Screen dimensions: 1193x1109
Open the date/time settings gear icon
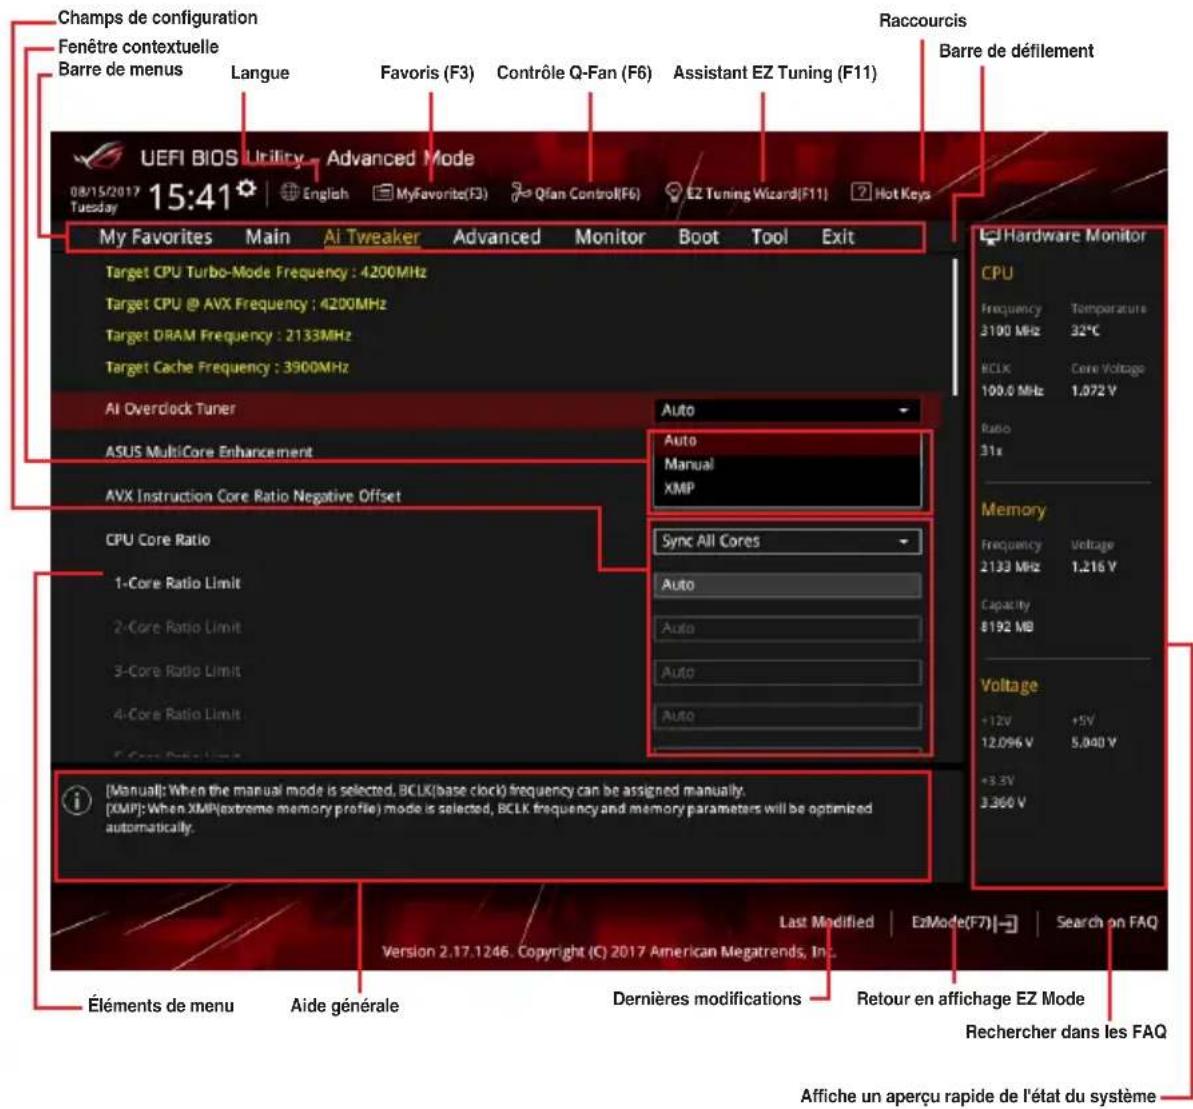pos(247,188)
